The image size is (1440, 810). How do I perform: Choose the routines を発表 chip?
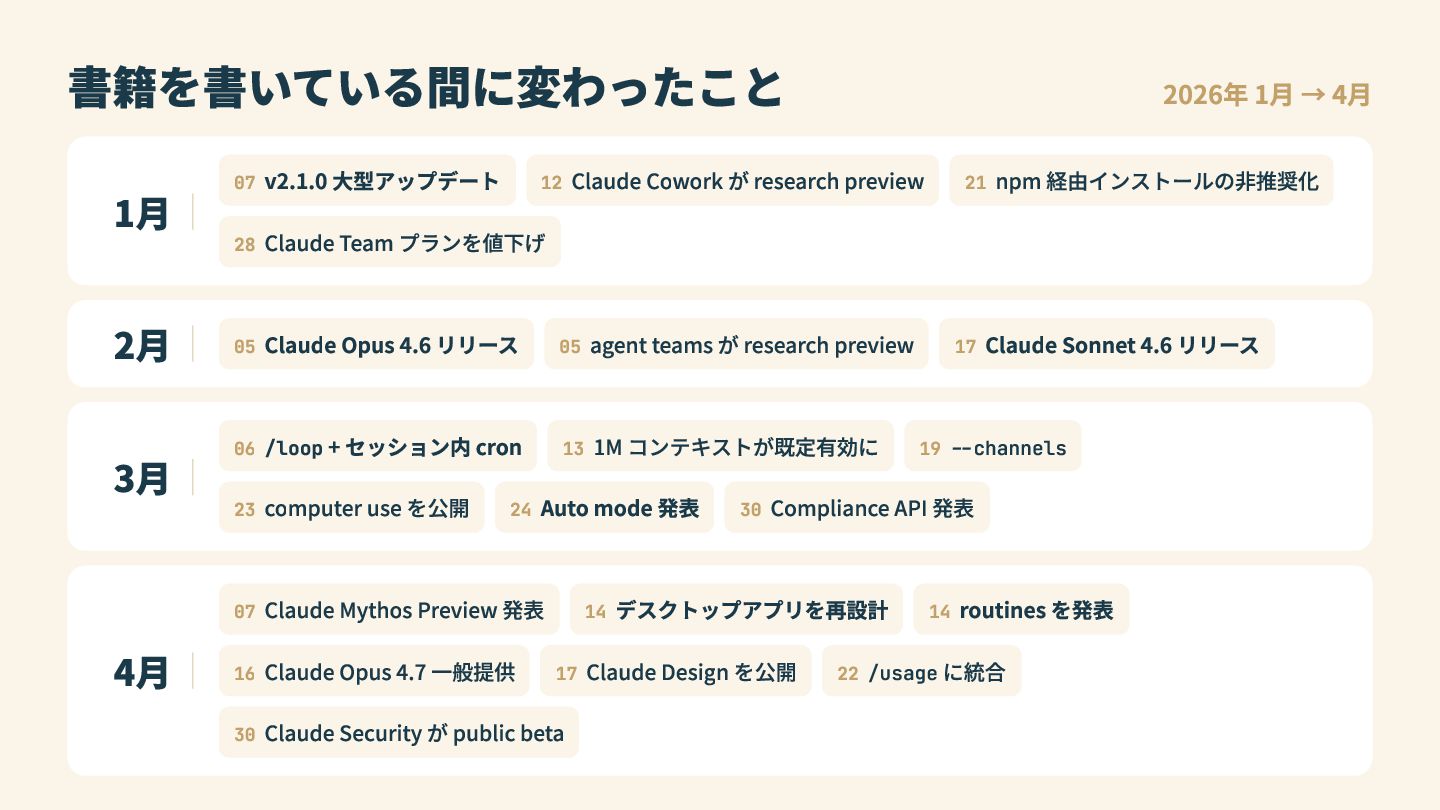[1021, 609]
